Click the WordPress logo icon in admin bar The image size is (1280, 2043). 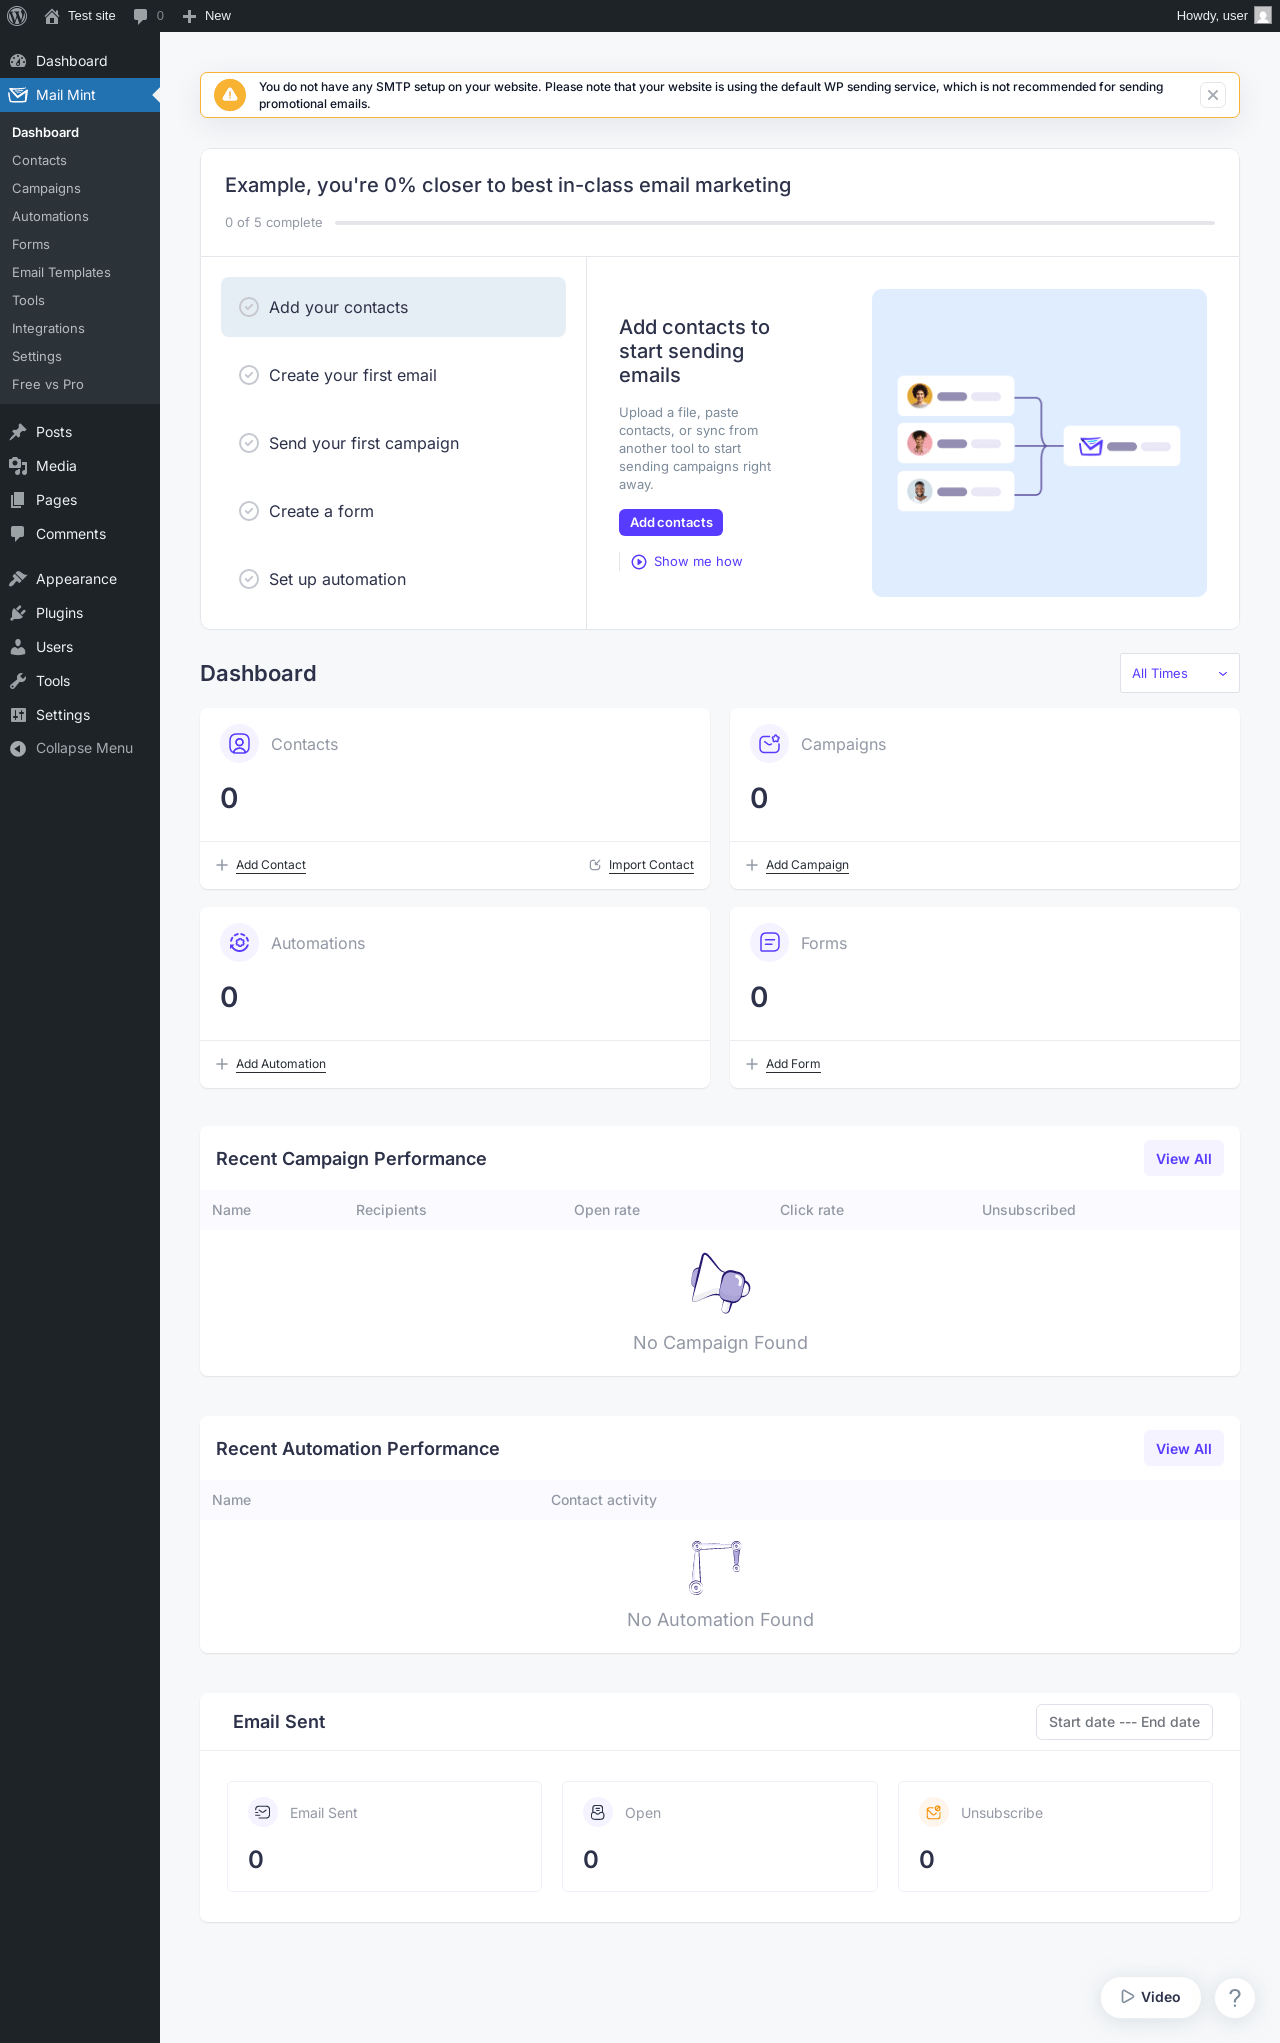tap(17, 16)
